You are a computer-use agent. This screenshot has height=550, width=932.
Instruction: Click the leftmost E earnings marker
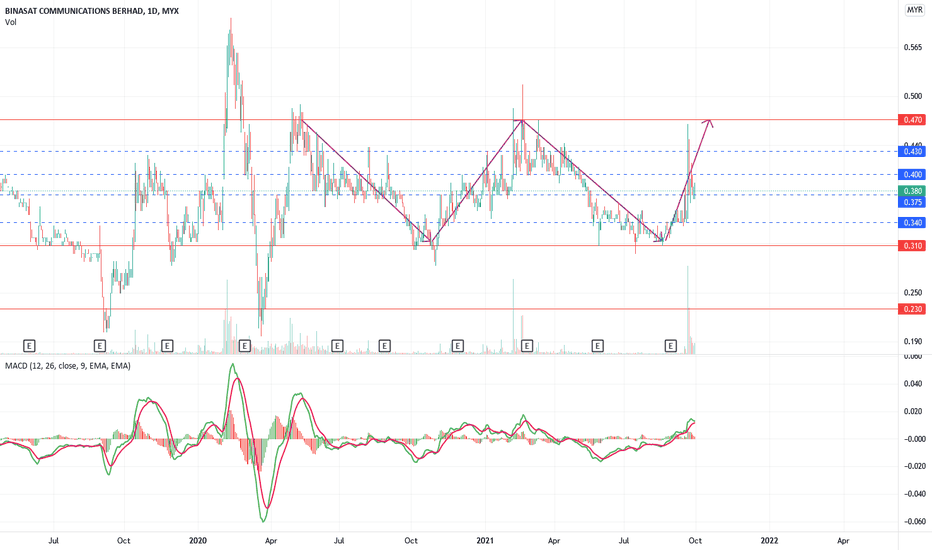click(x=29, y=345)
